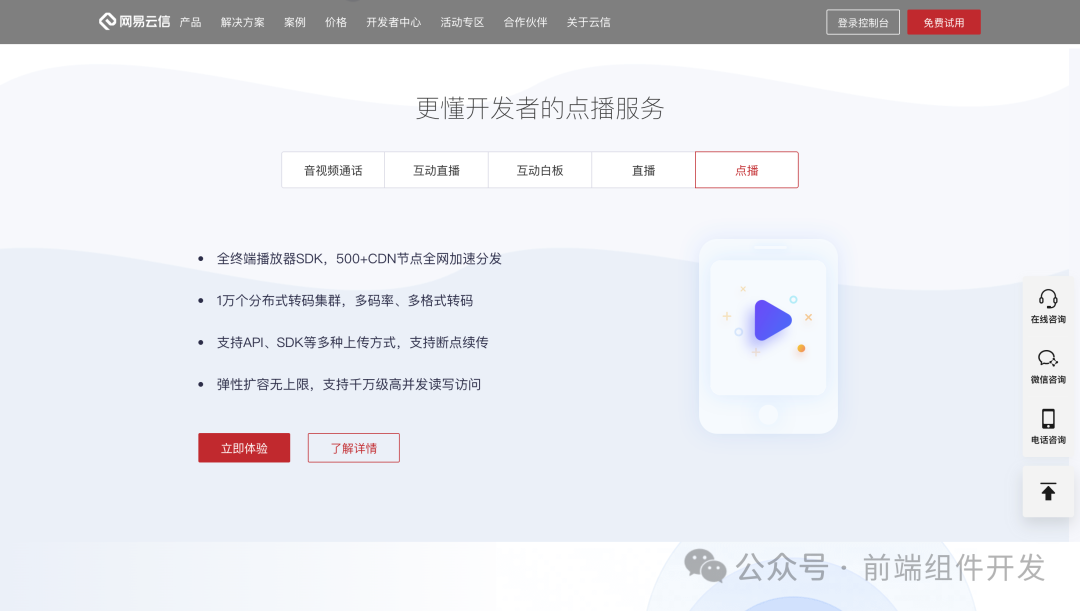Click the 微信咨询 WeChat icon

tap(1048, 359)
